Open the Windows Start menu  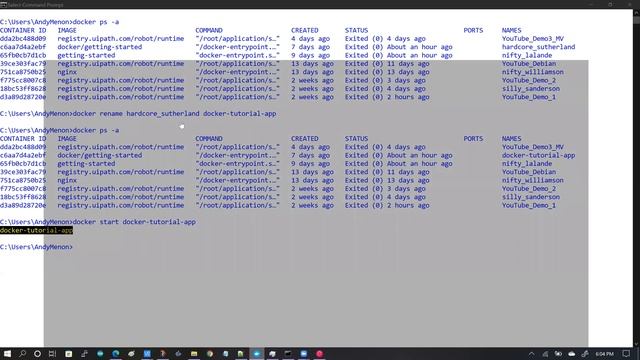point(7,353)
